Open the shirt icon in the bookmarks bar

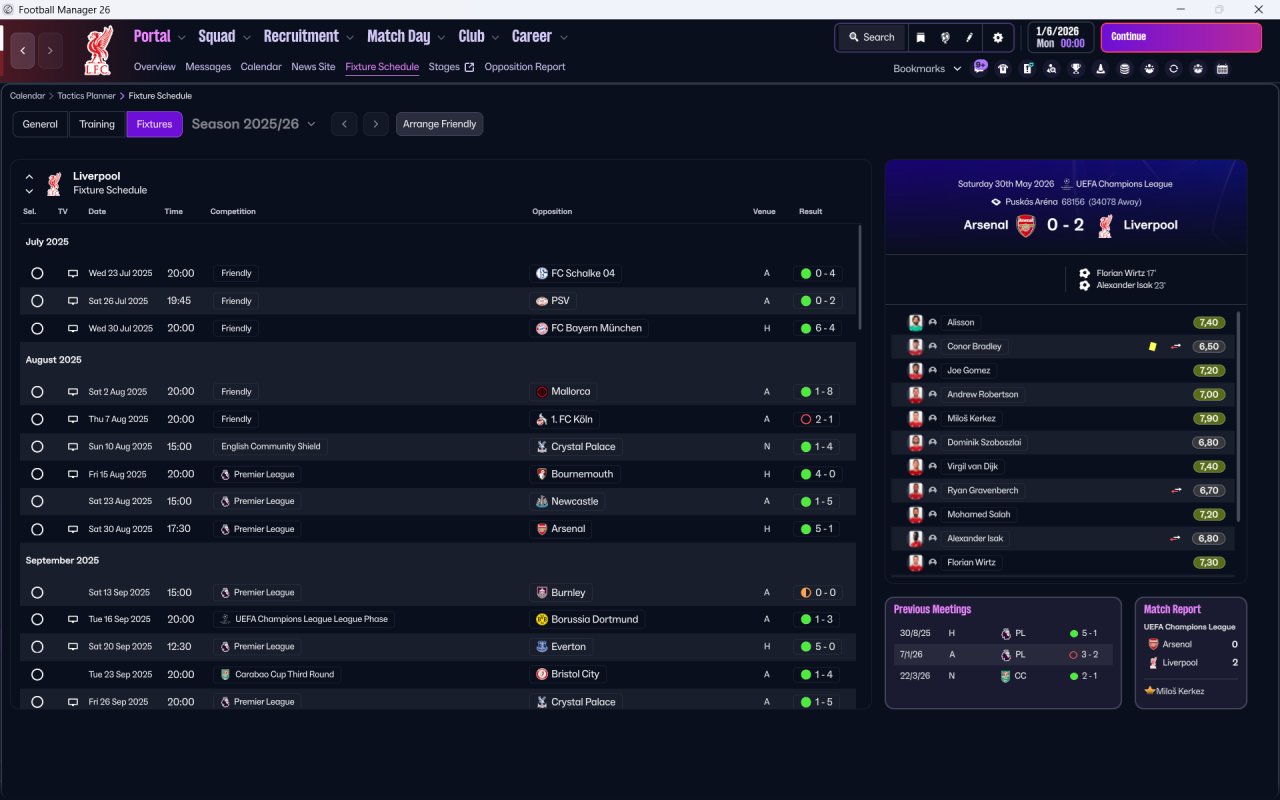coord(1003,69)
